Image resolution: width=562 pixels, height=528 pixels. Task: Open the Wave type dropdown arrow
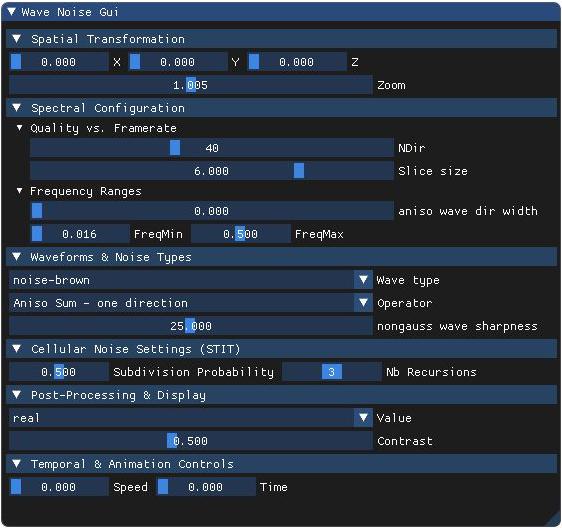tap(363, 280)
